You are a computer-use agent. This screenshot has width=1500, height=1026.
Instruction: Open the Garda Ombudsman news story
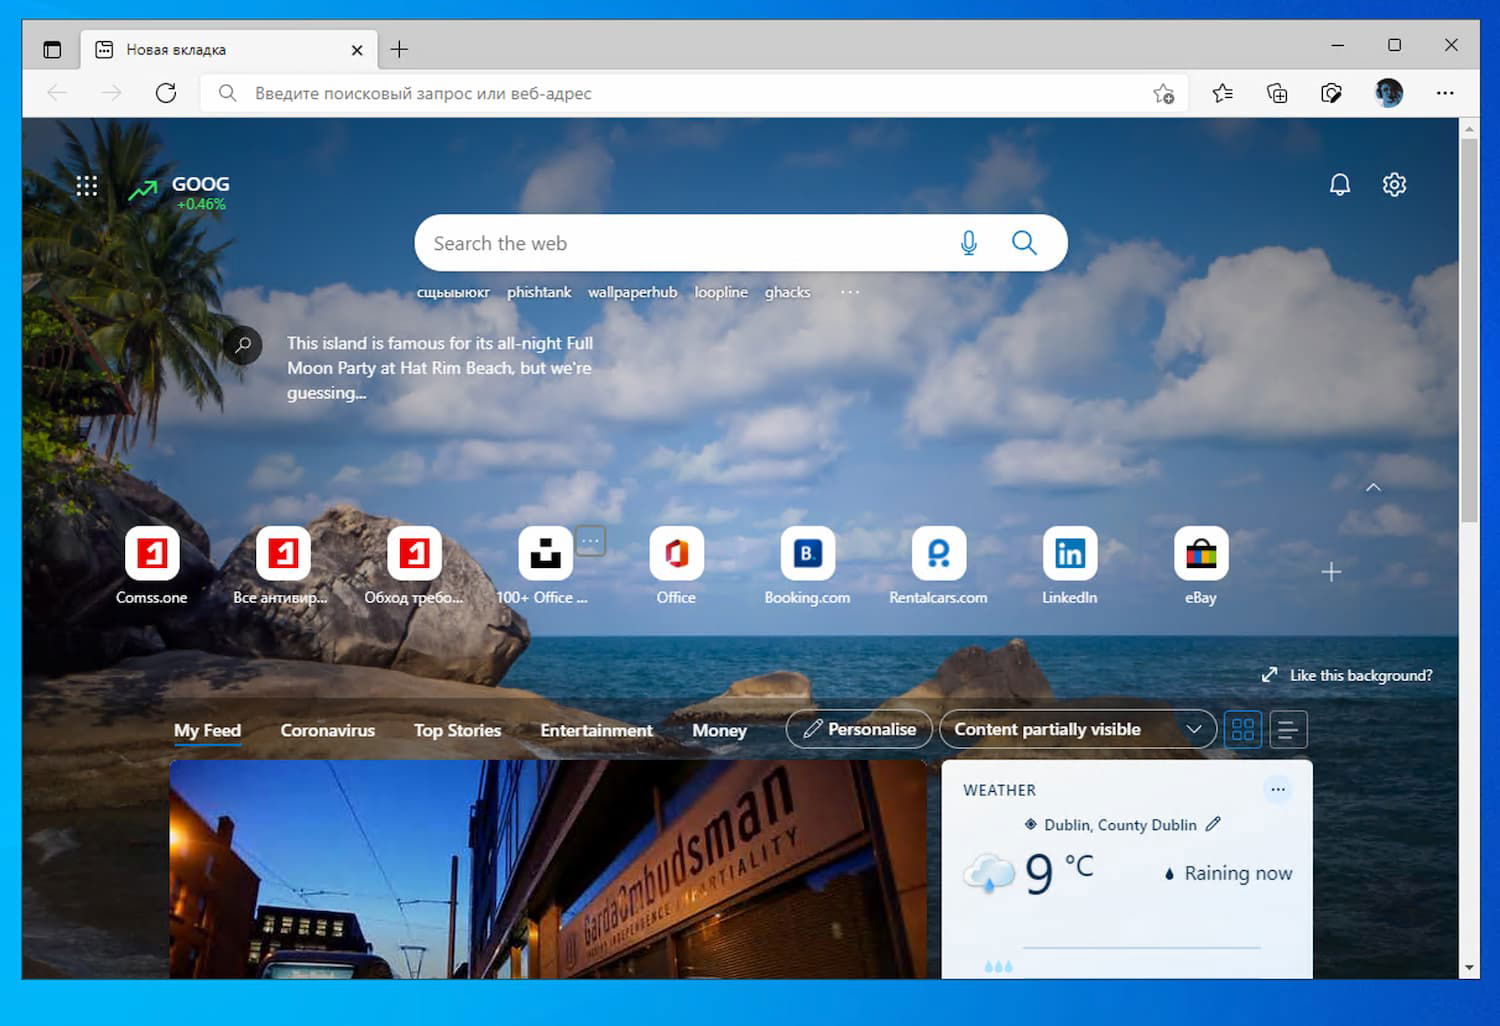[548, 868]
